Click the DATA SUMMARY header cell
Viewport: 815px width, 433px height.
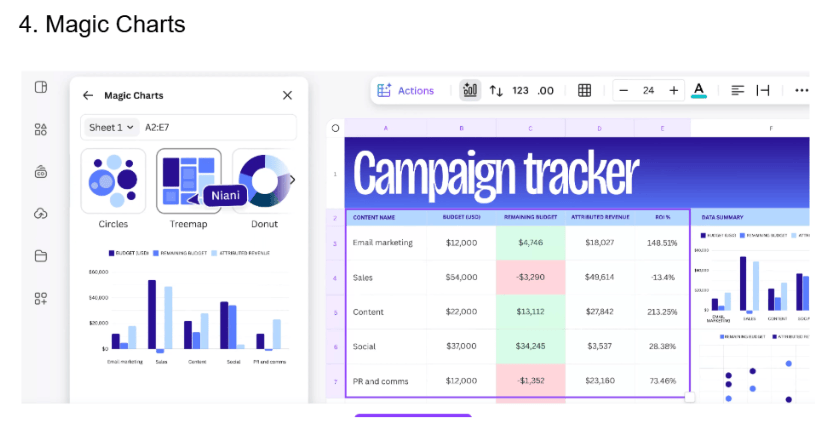click(750, 217)
